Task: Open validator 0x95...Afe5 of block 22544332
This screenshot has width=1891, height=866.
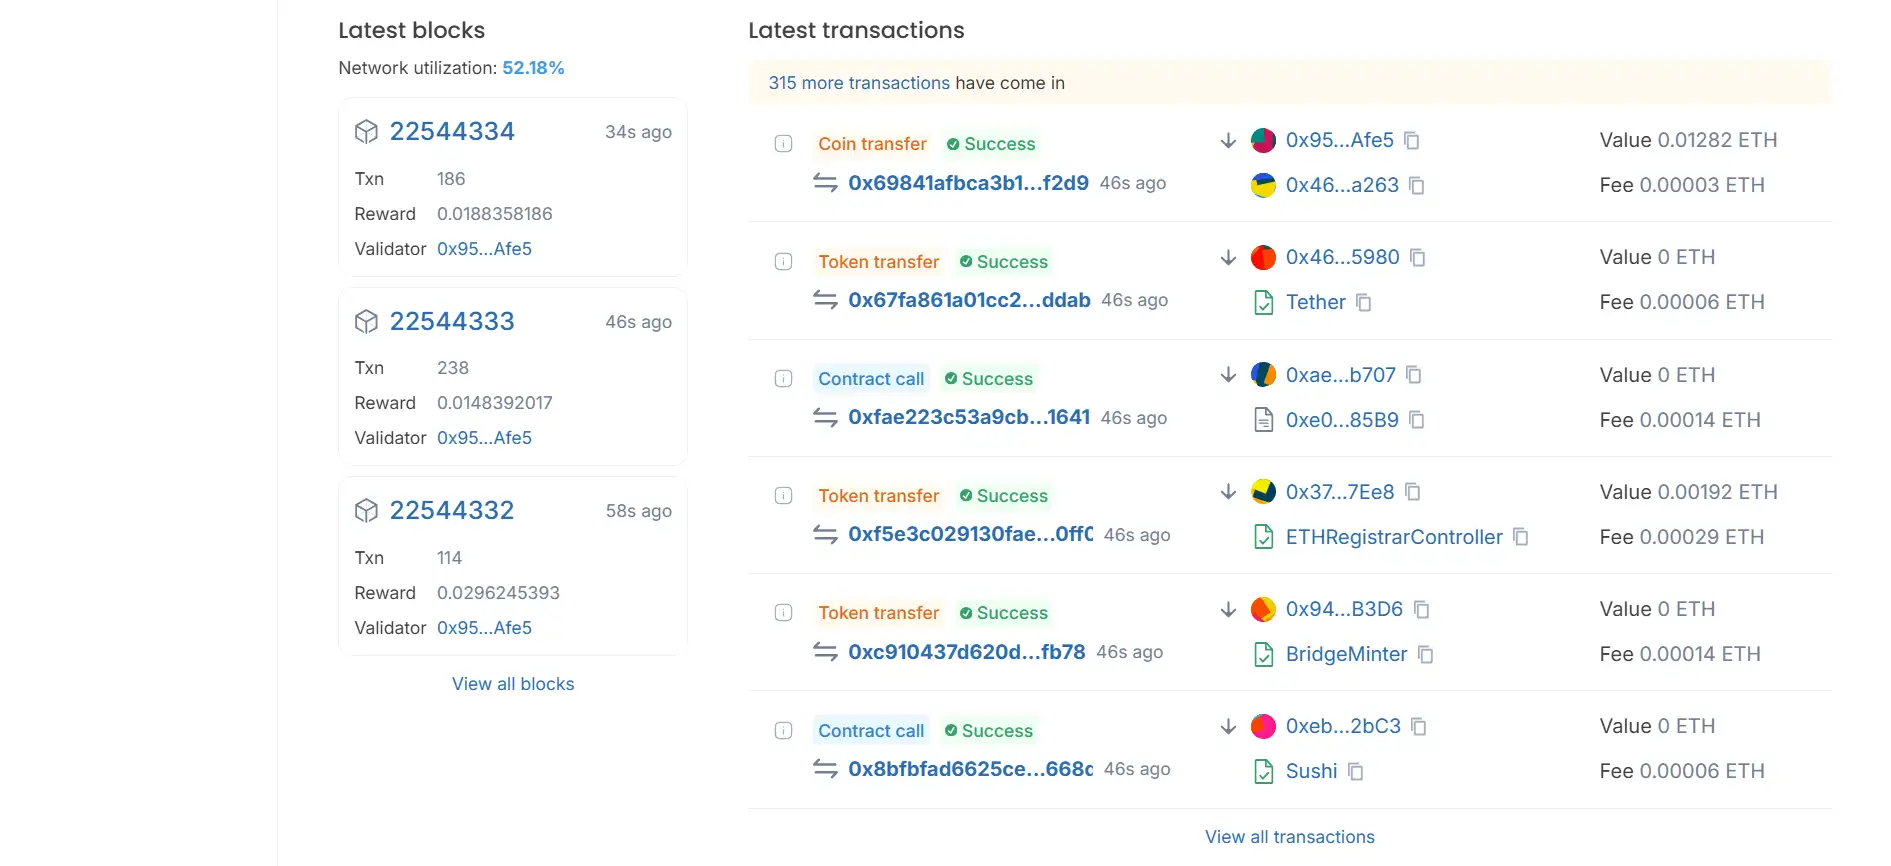Action: 484,628
